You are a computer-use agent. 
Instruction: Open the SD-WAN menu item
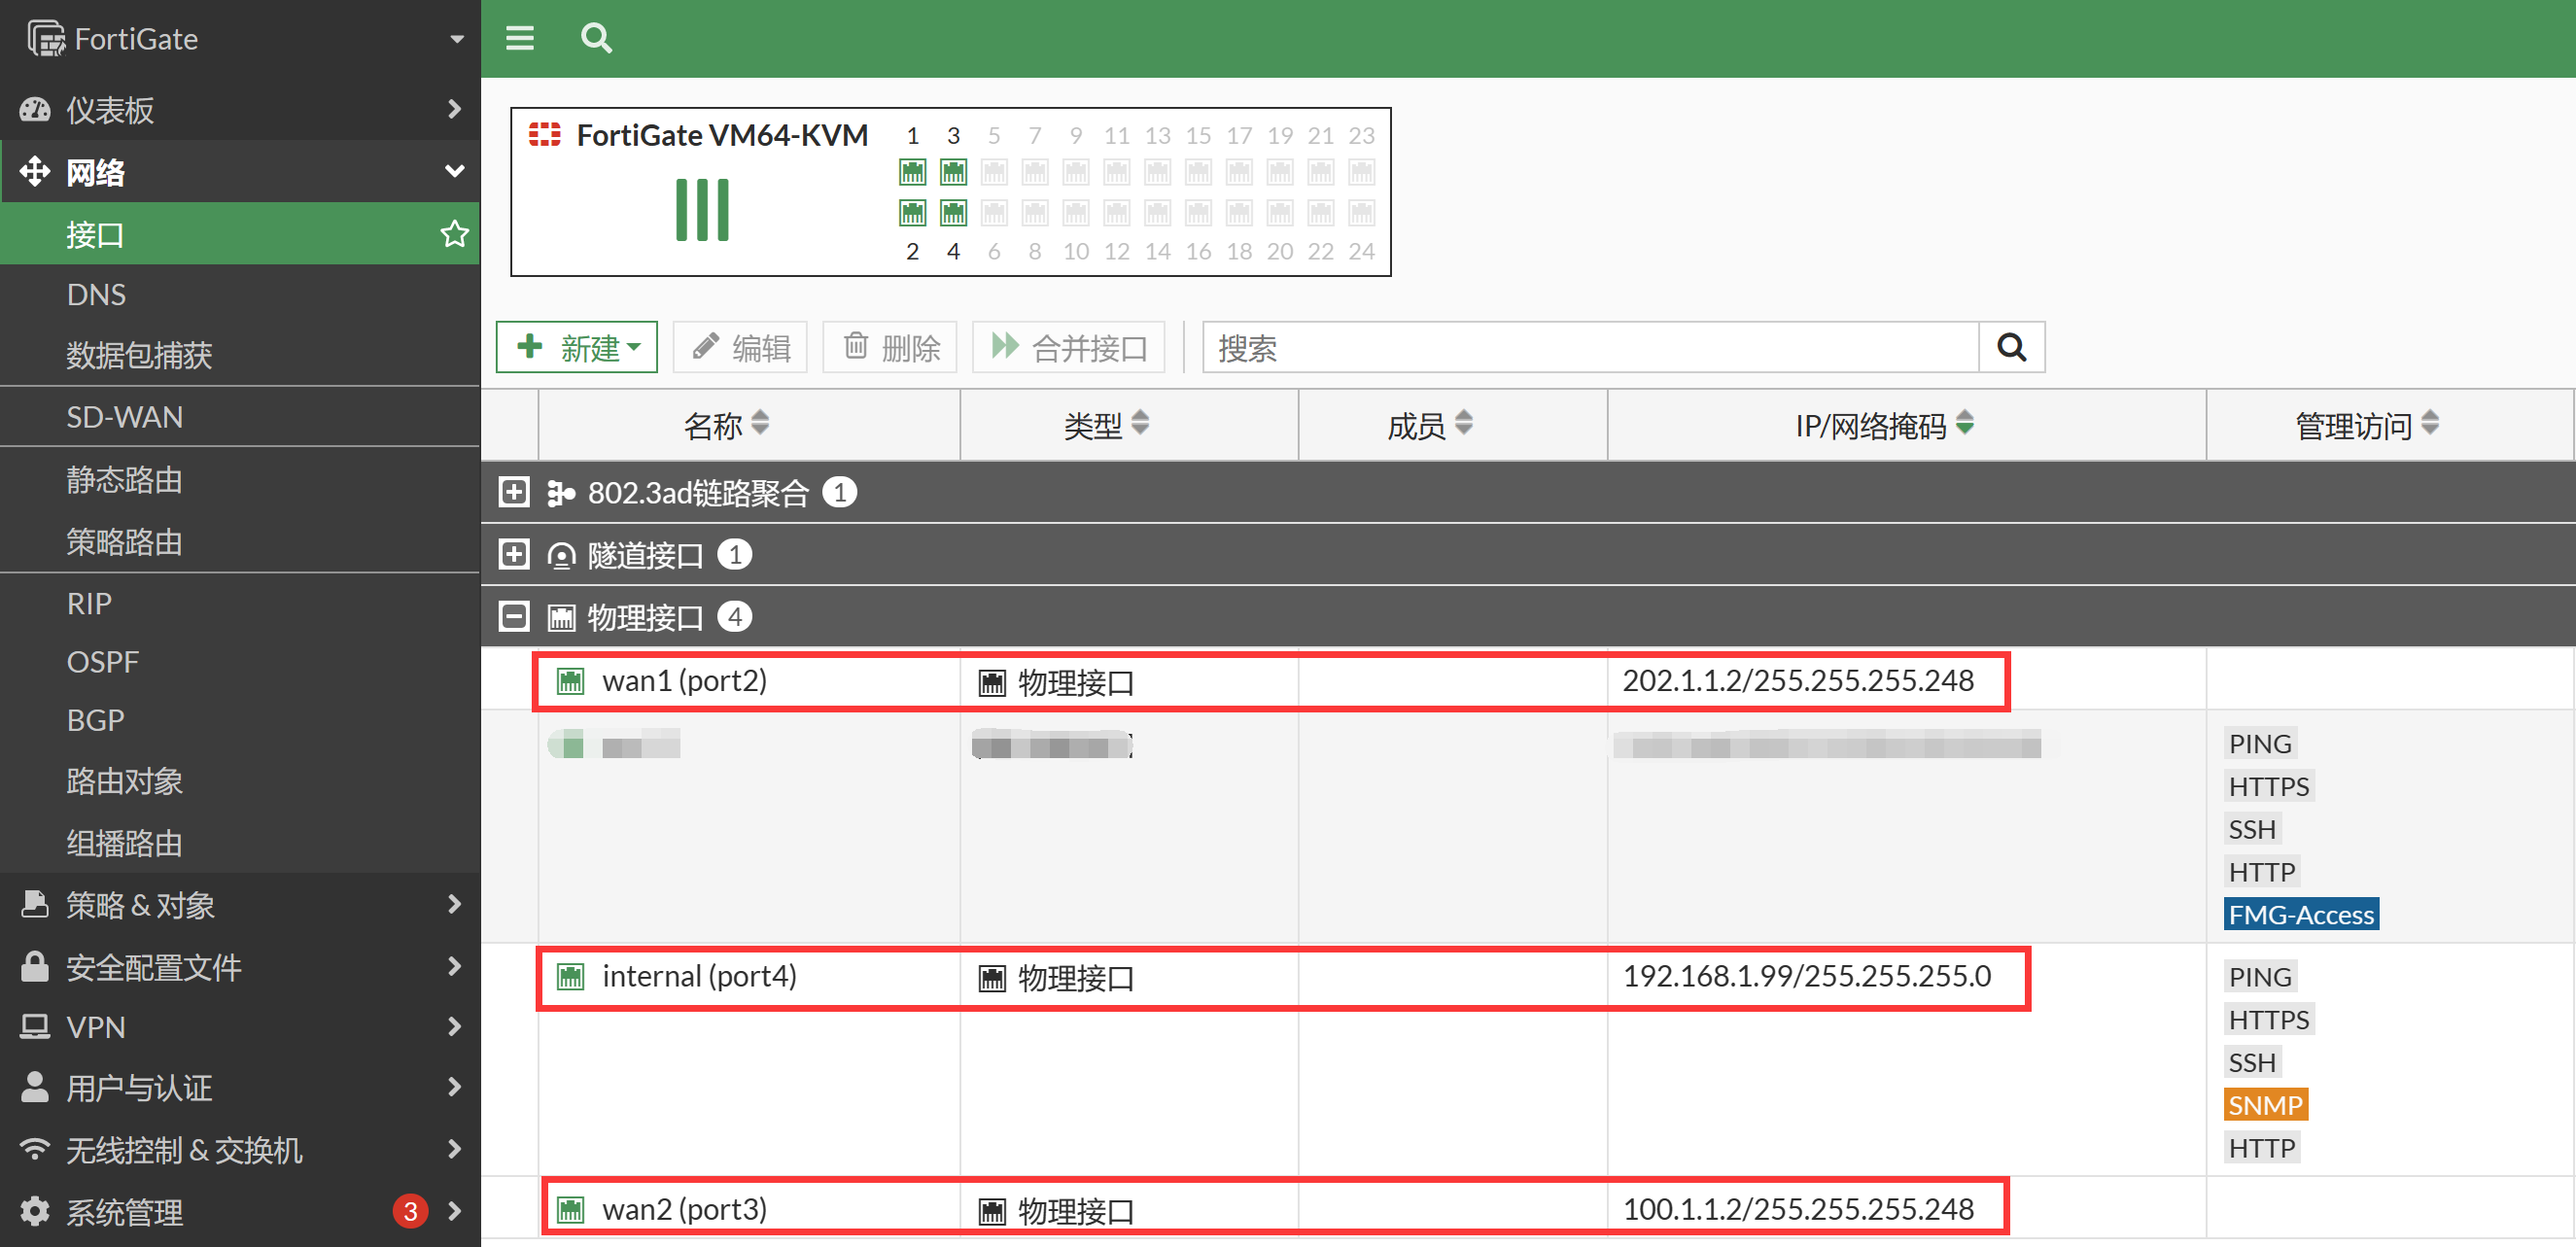(125, 417)
